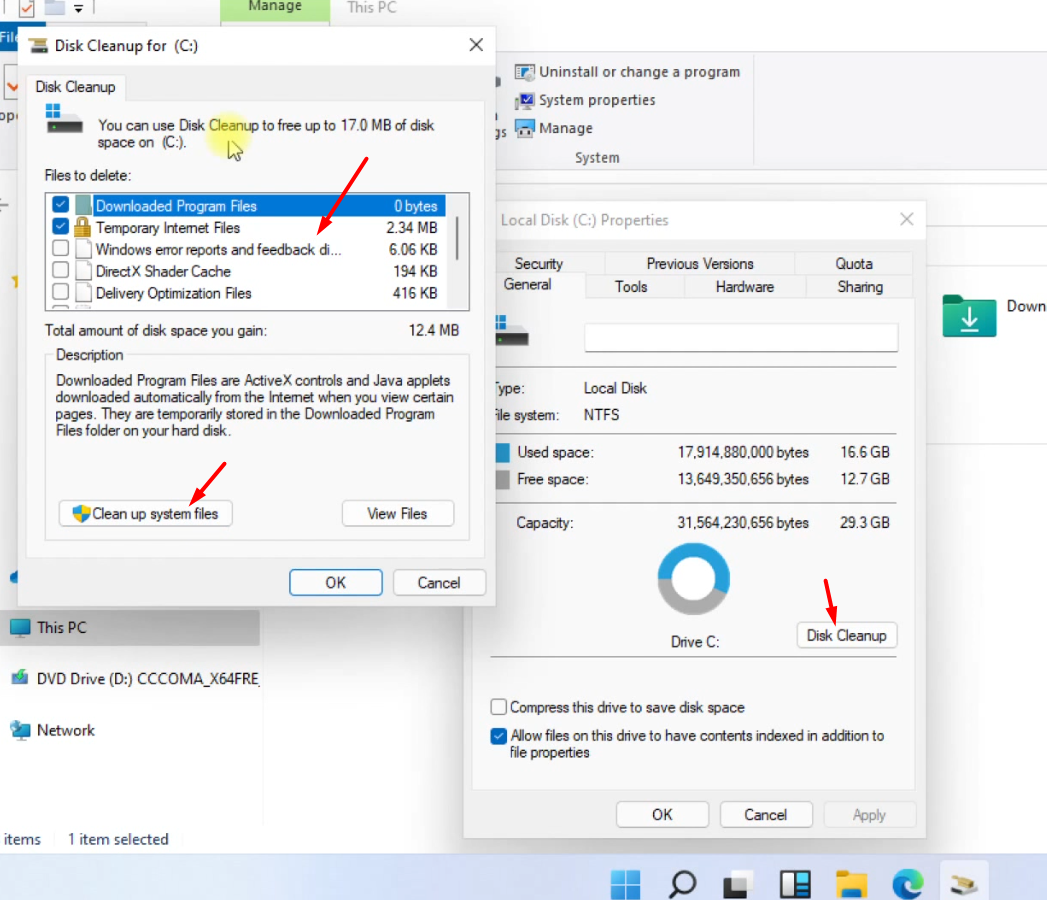Close the Local Disk (C:) Properties window
1047x900 pixels.
click(x=906, y=219)
